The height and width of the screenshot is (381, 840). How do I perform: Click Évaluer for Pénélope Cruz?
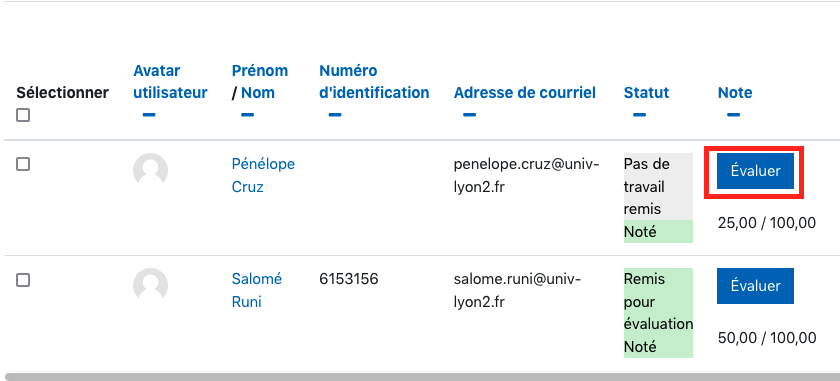[755, 171]
